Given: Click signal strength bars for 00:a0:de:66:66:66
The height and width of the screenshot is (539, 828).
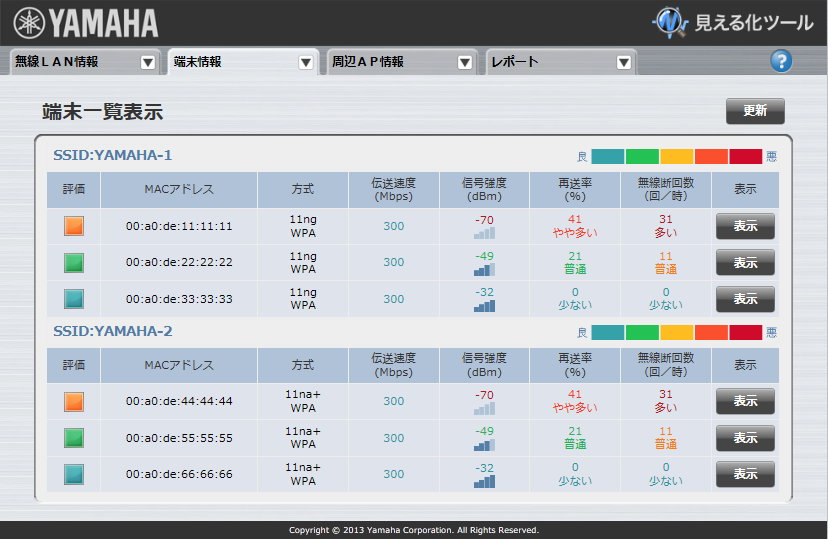Looking at the screenshot, I should coord(484,482).
